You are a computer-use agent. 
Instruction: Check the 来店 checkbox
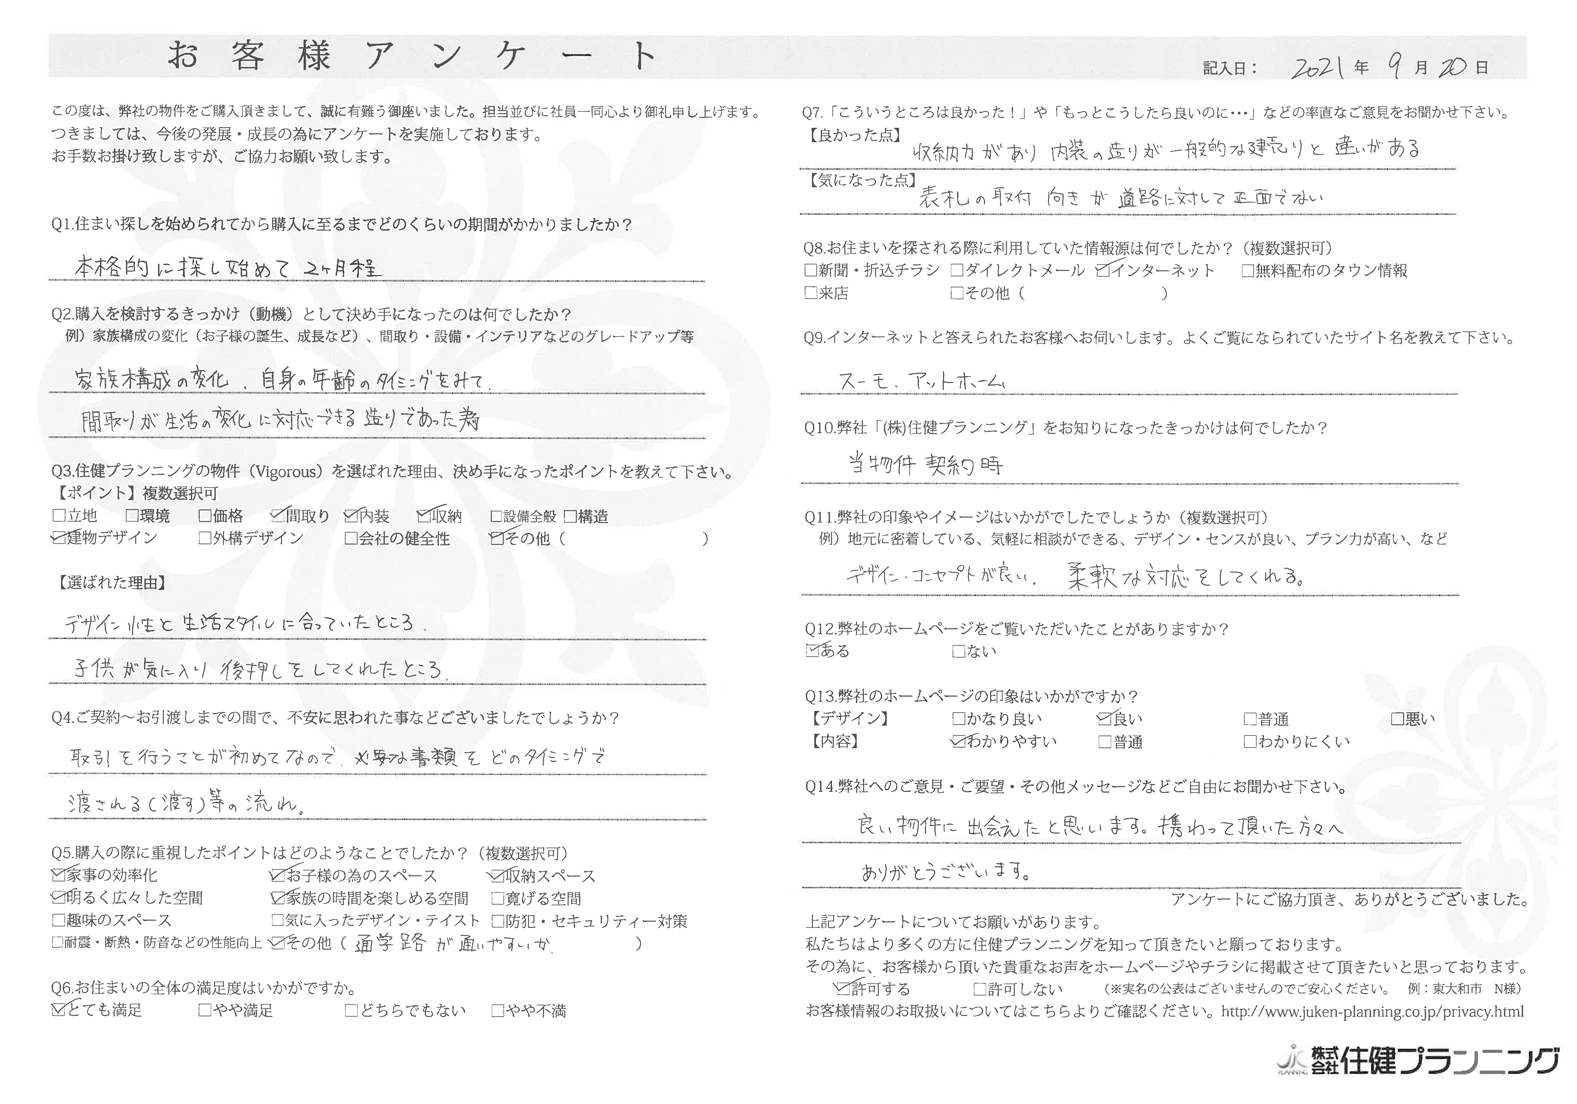pos(811,294)
